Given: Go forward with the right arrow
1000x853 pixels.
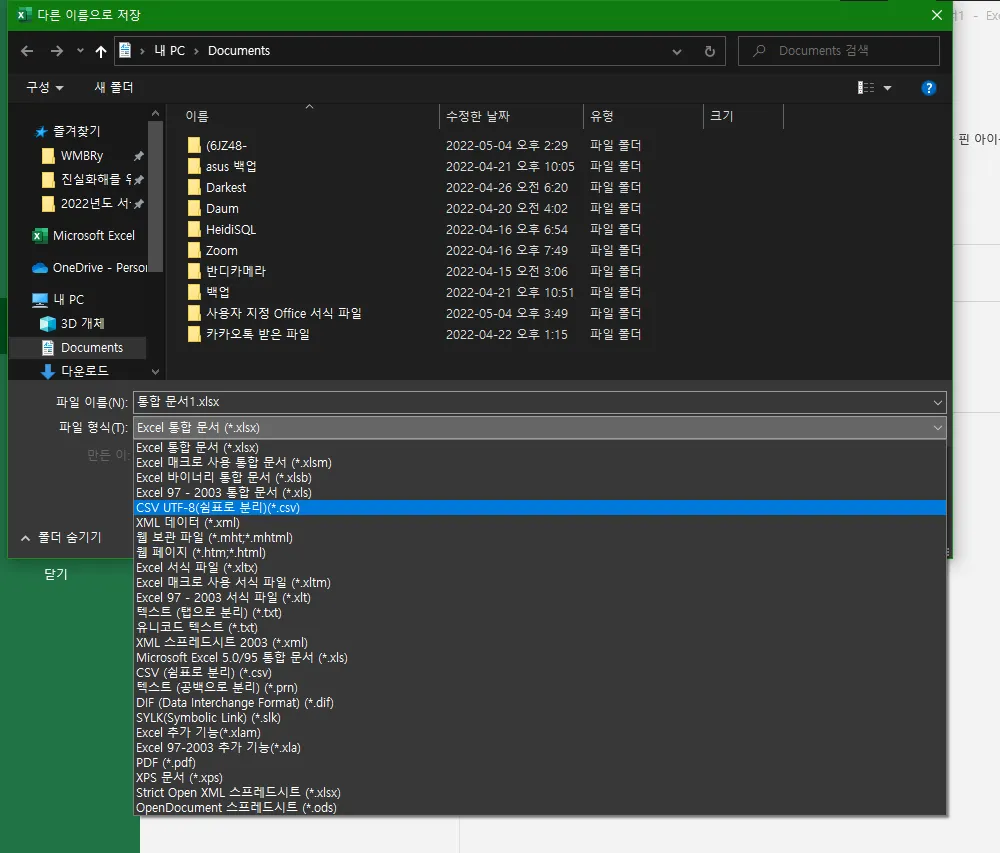Looking at the screenshot, I should [57, 51].
